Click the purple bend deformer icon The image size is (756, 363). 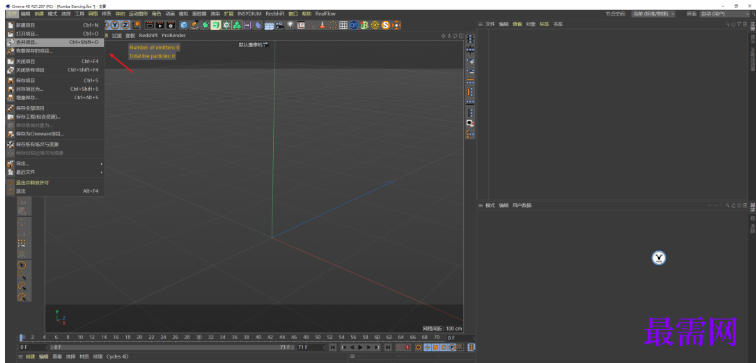257,25
